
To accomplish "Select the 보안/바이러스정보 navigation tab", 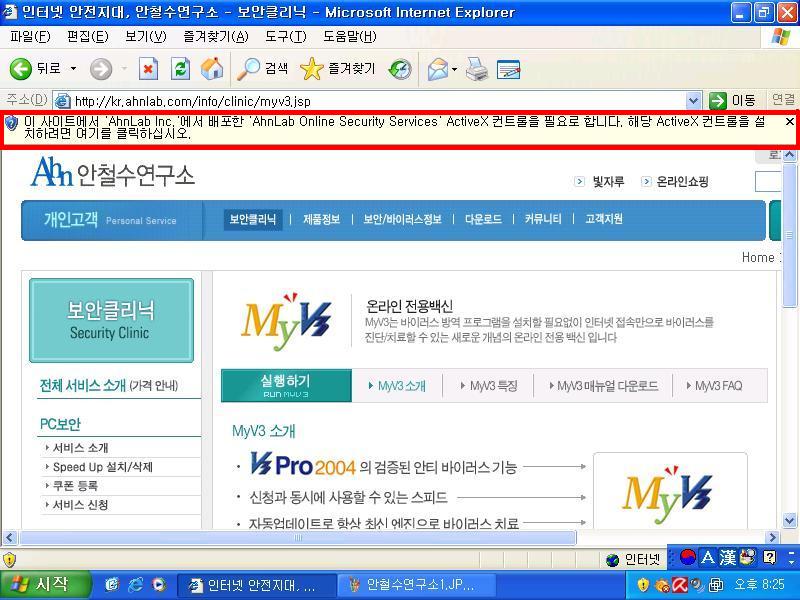I will (x=402, y=219).
